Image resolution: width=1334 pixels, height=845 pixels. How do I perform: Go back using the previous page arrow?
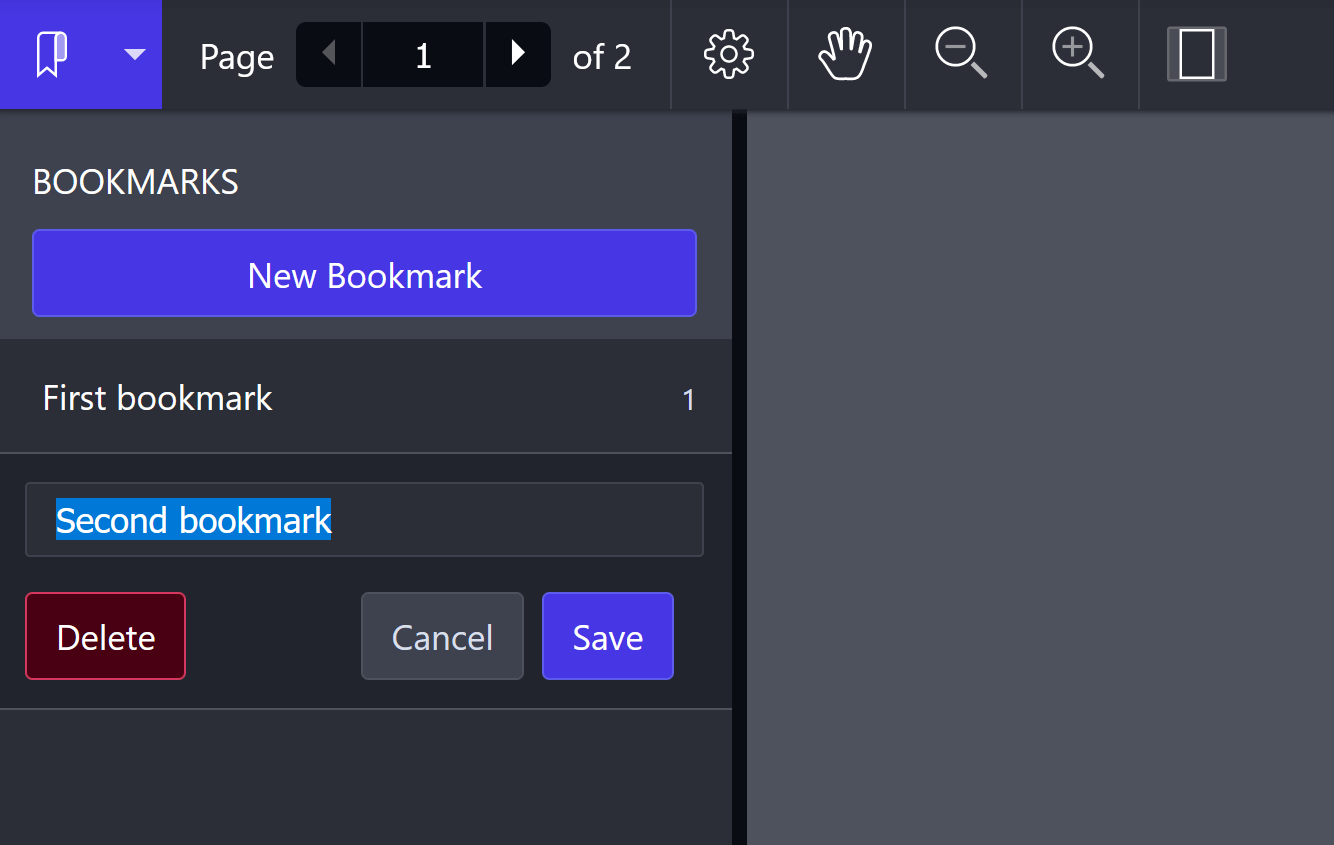[328, 54]
